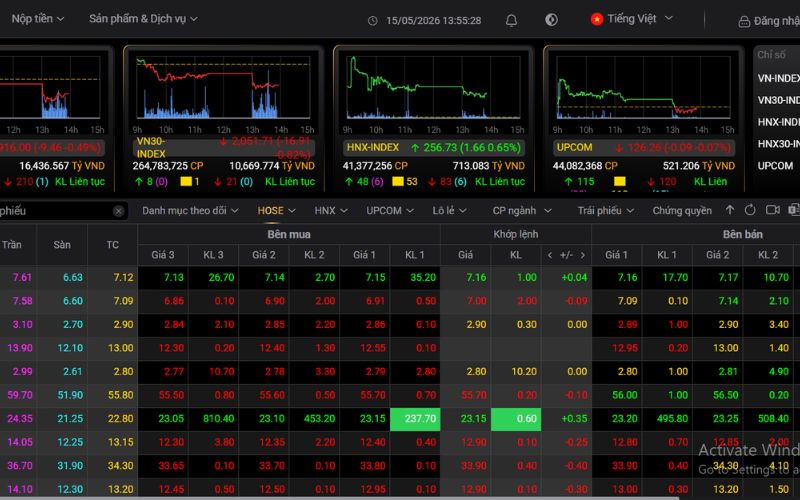Select the Chứng quyền tab
Viewport: 800px width, 500px height.
682,211
